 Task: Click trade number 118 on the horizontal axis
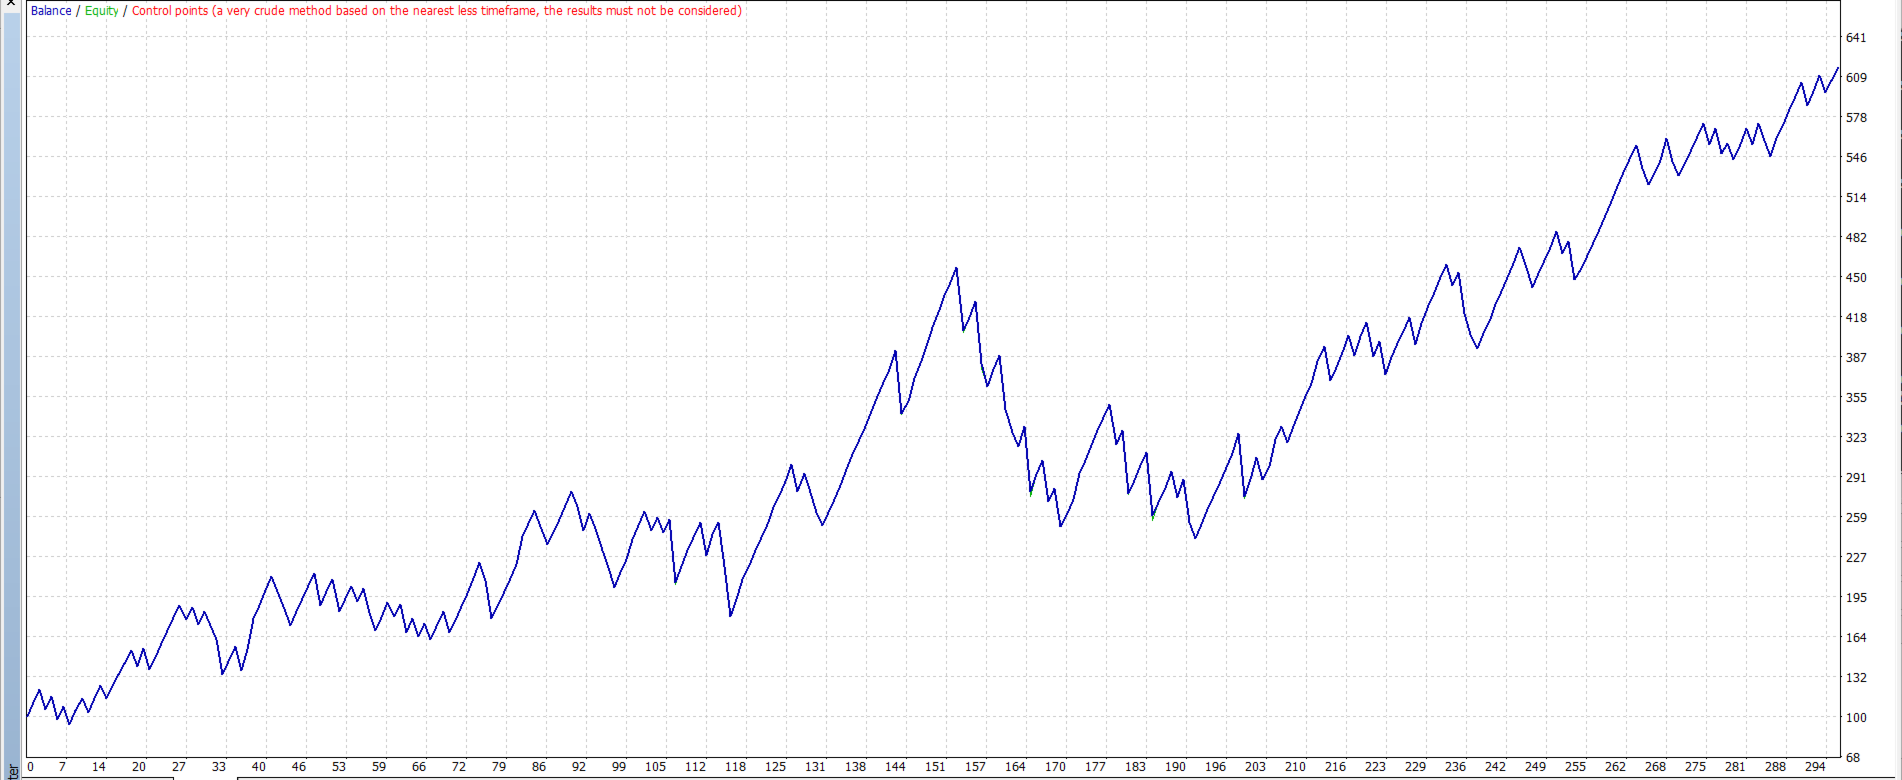pyautogui.click(x=735, y=767)
